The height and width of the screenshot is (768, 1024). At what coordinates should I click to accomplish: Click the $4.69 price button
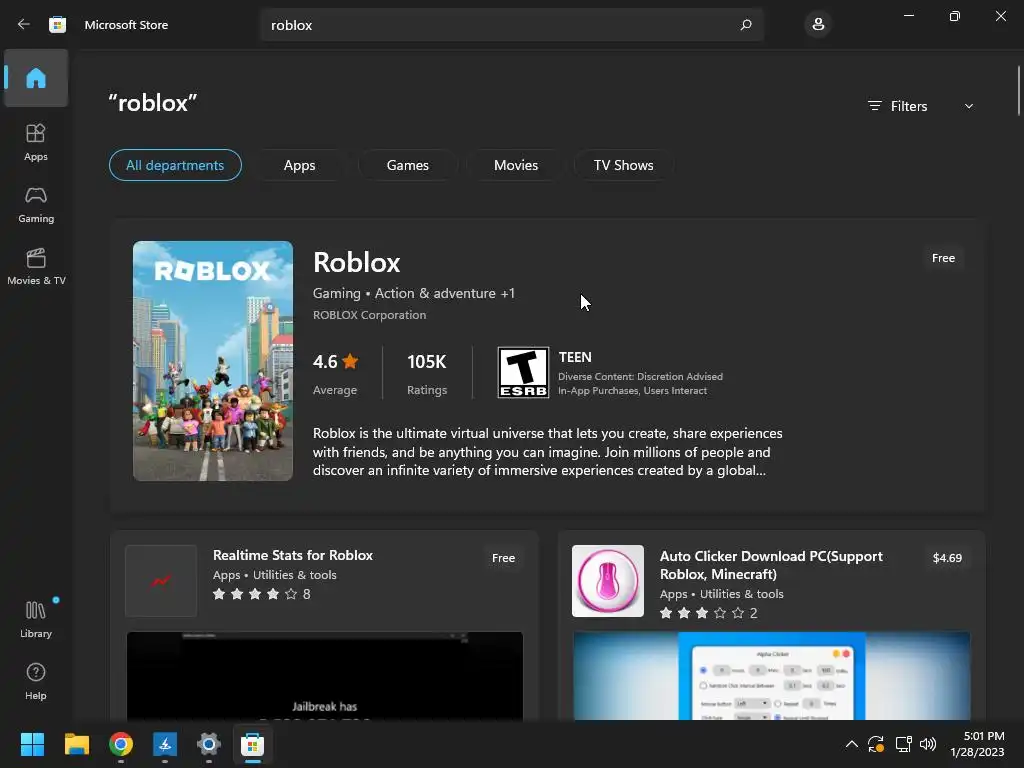pyautogui.click(x=947, y=558)
